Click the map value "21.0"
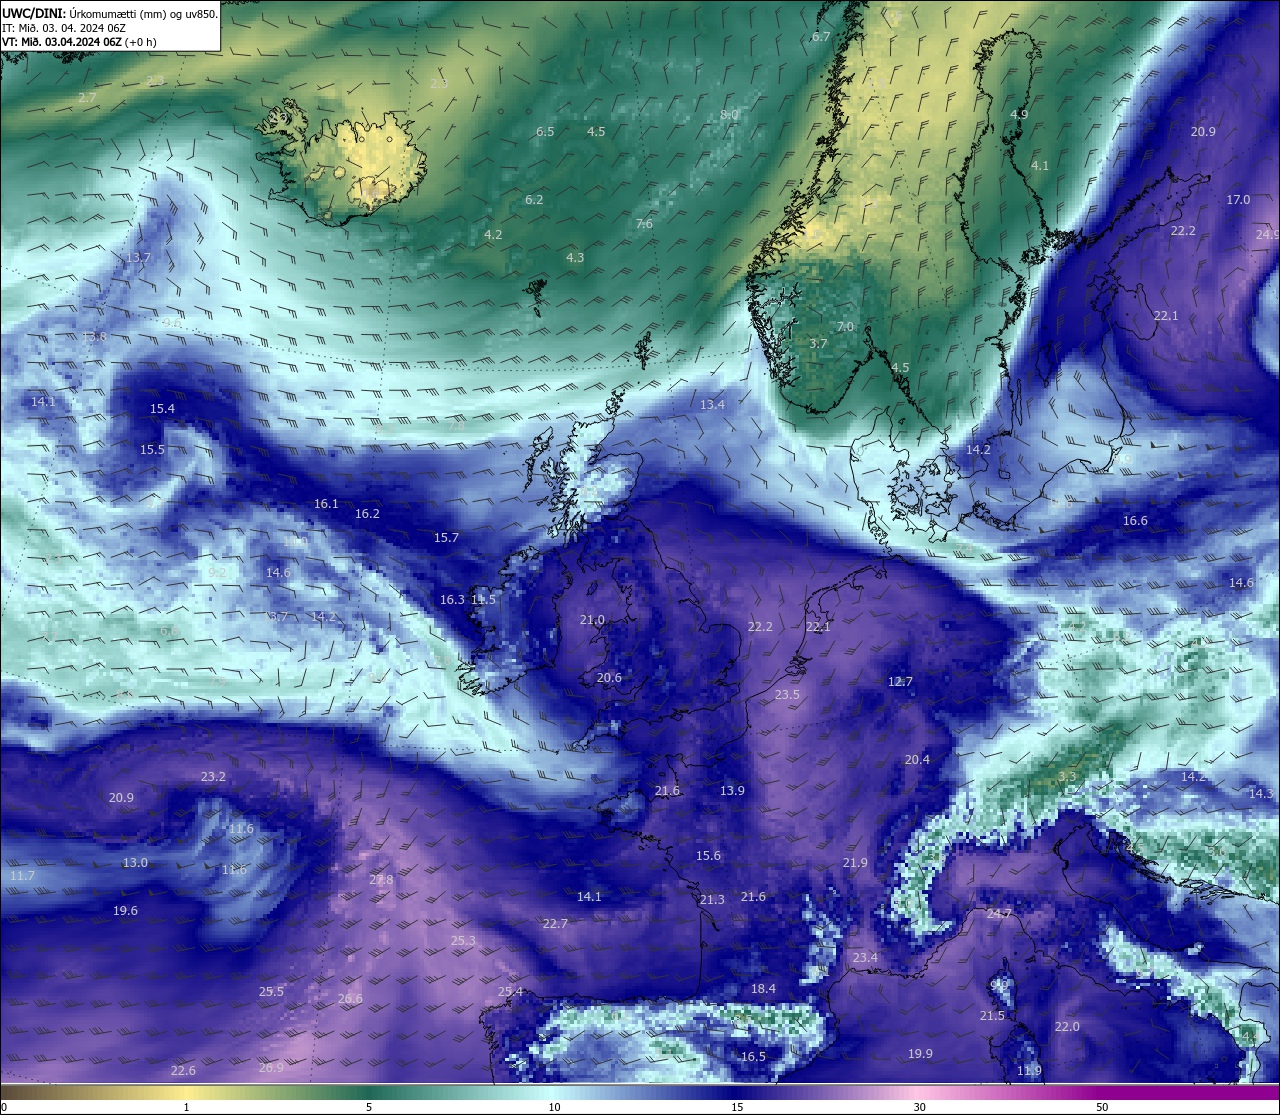This screenshot has height=1115, width=1280. click(592, 620)
